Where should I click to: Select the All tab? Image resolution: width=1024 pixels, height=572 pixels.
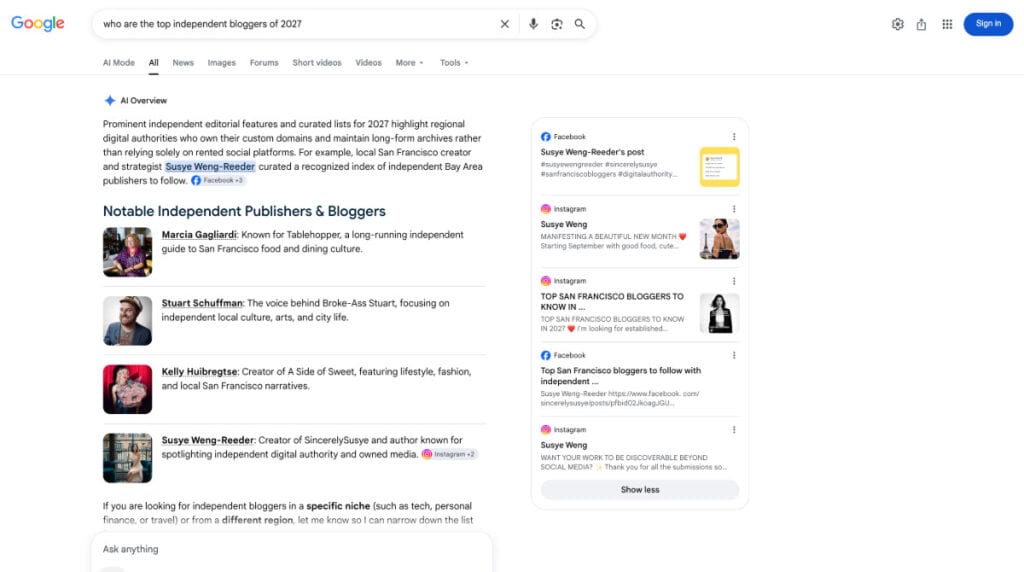153,63
